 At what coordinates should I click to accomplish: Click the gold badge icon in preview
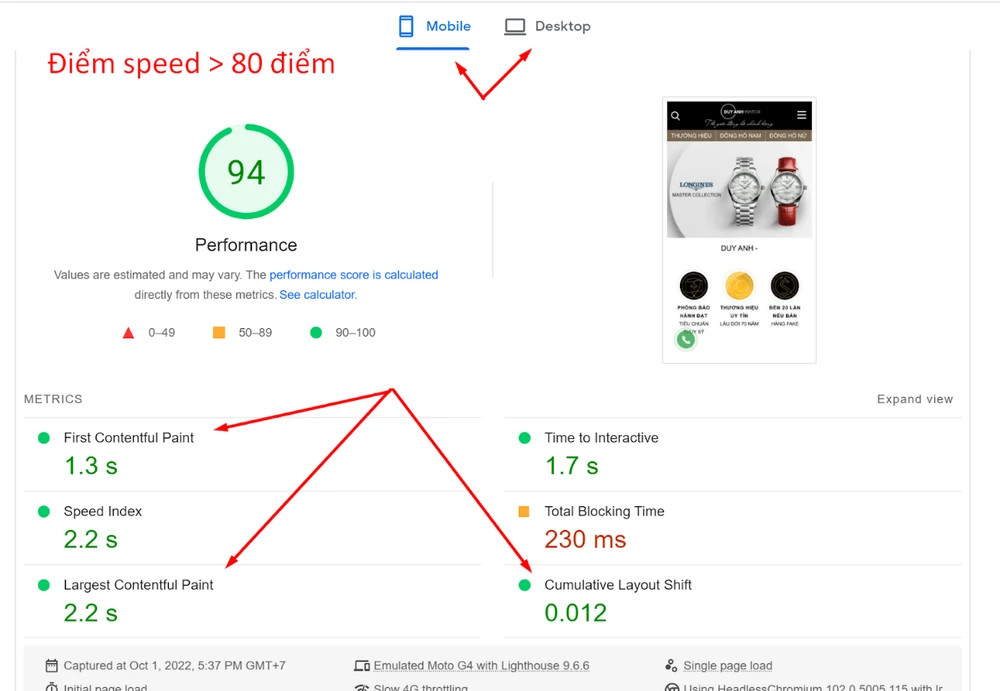tap(739, 285)
